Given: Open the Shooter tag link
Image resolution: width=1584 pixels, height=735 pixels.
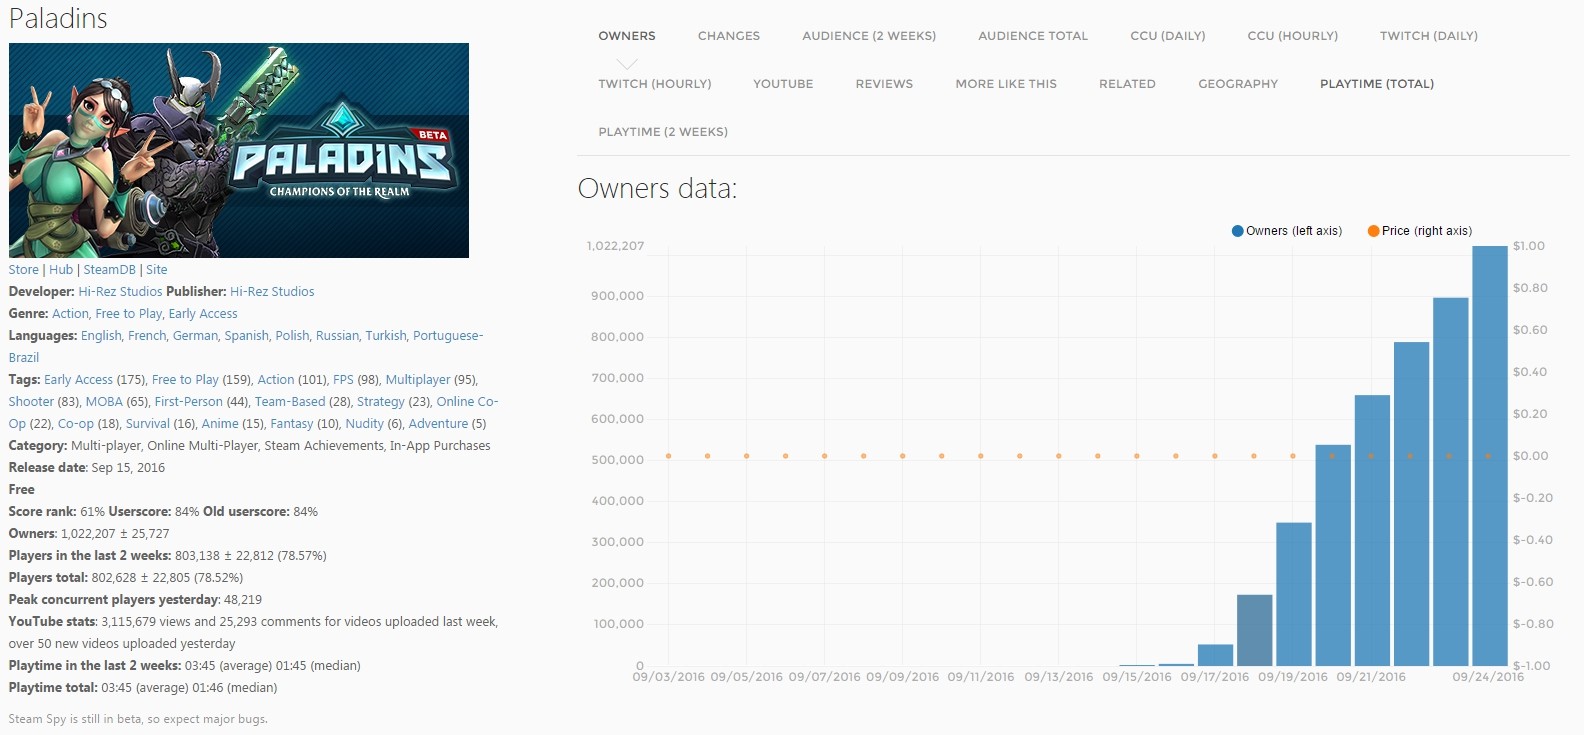Looking at the screenshot, I should [31, 402].
